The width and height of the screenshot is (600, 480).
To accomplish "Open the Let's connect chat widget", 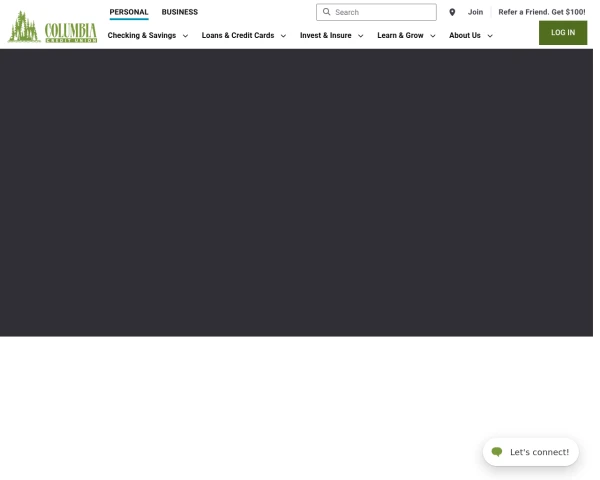I will pyautogui.click(x=531, y=452).
